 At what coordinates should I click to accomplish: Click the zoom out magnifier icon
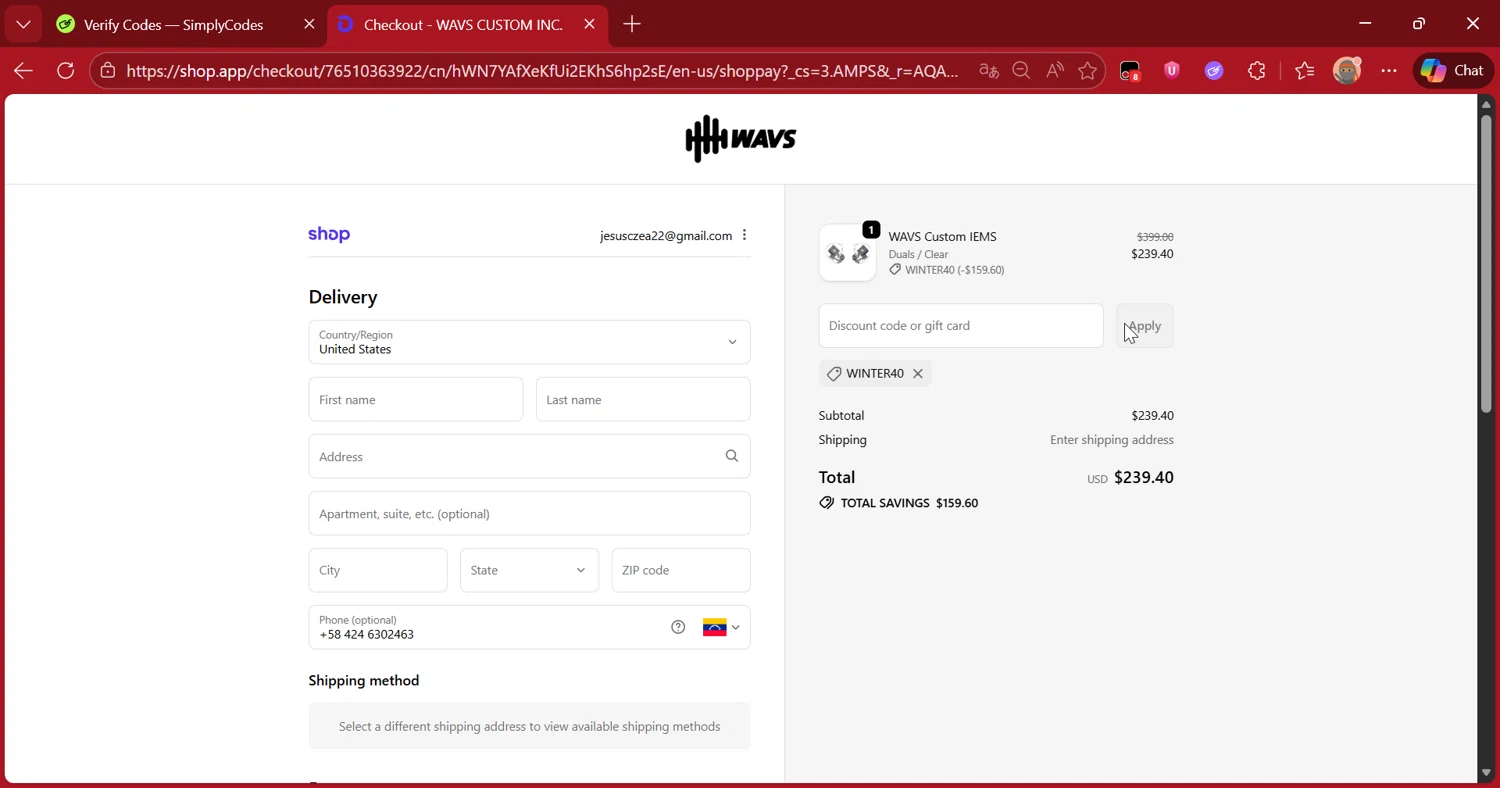pos(1021,71)
